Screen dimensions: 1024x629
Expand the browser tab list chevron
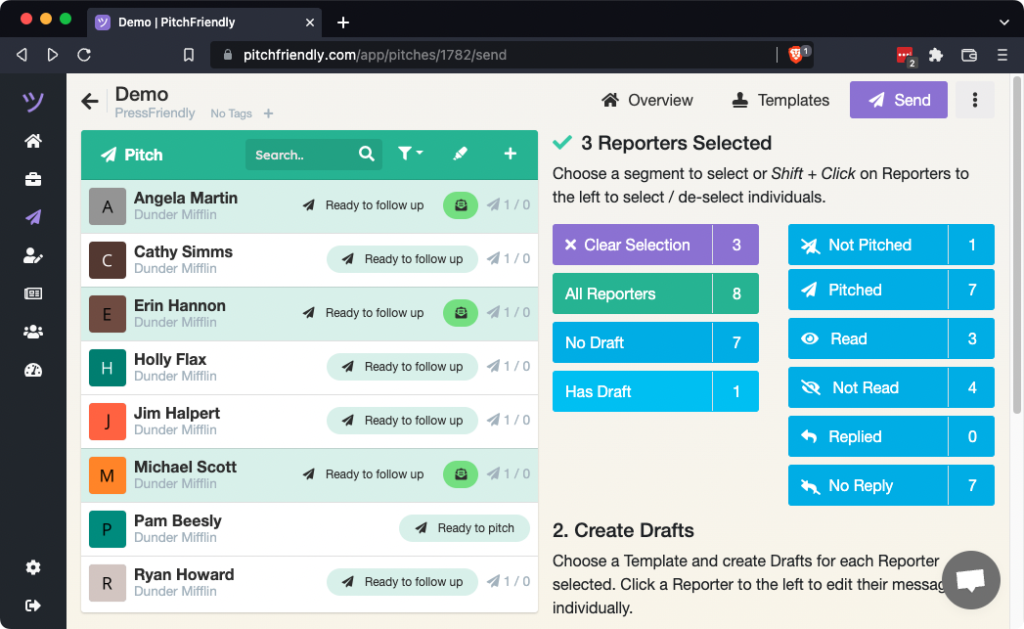point(1004,21)
